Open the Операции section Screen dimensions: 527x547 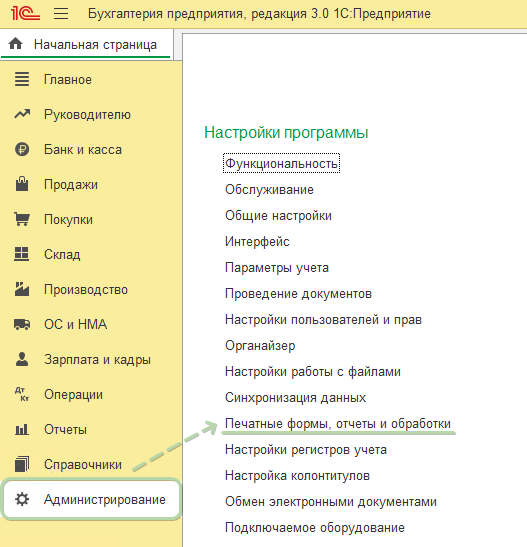(x=73, y=395)
